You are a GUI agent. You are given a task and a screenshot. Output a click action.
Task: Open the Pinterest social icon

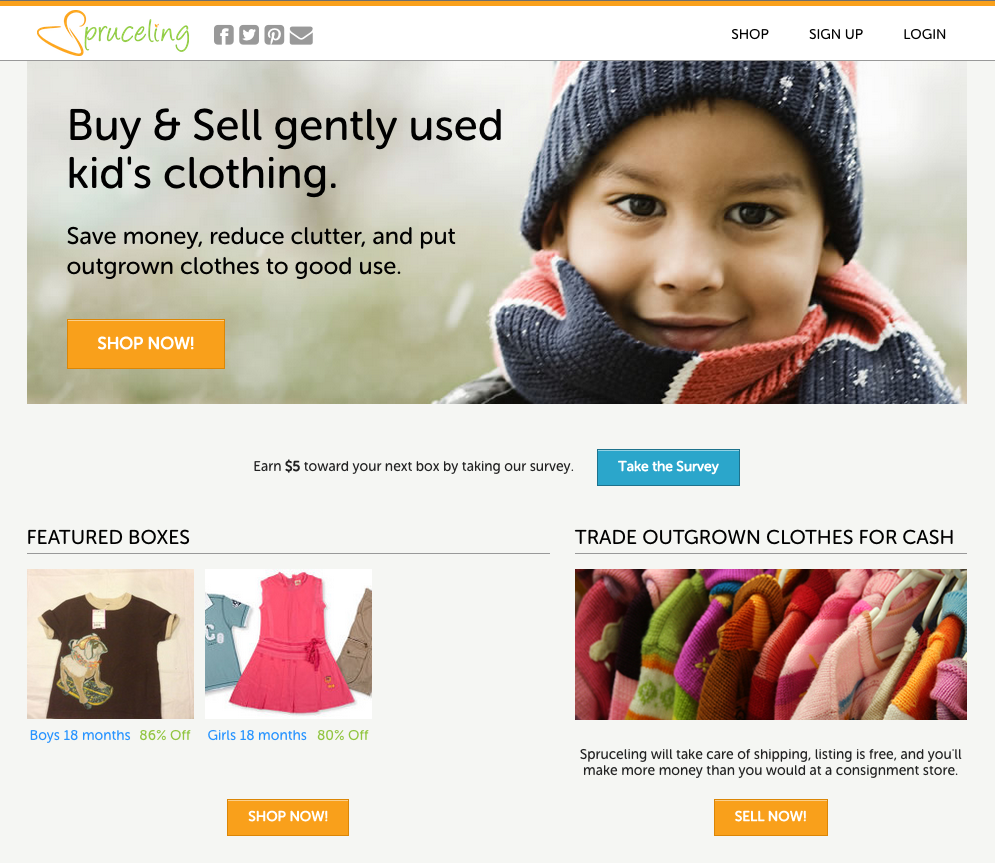pos(274,35)
